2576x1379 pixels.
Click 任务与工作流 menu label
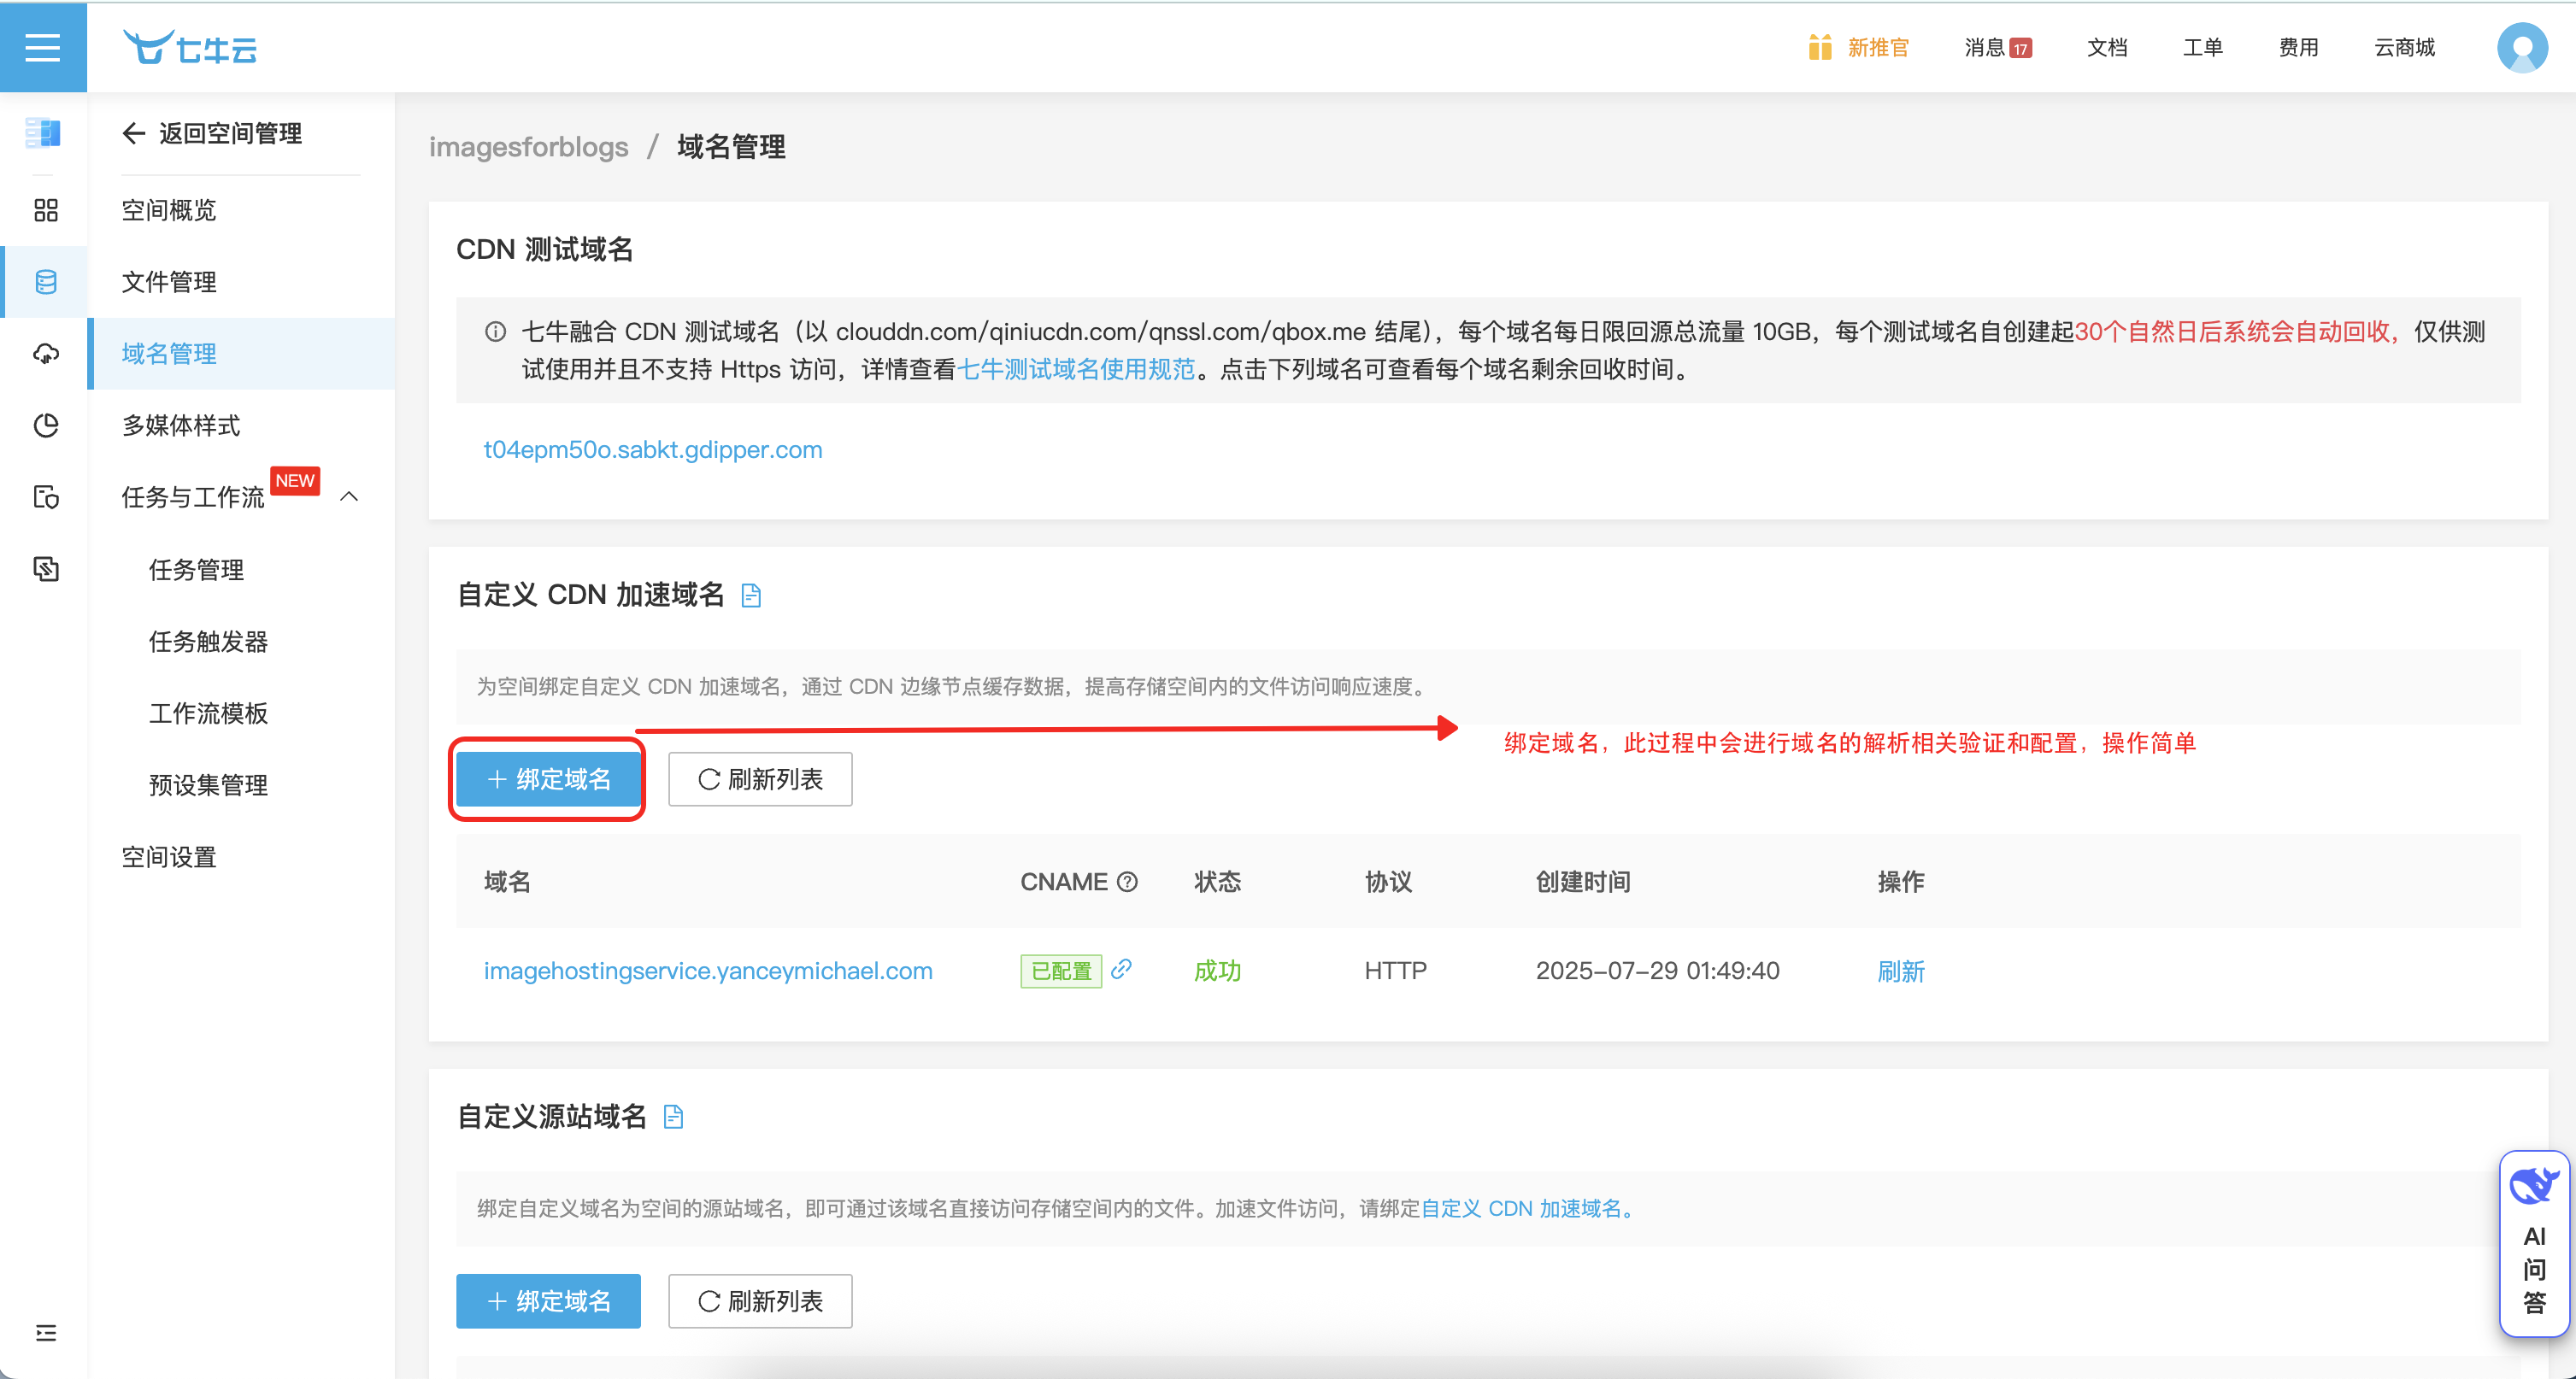(x=193, y=497)
